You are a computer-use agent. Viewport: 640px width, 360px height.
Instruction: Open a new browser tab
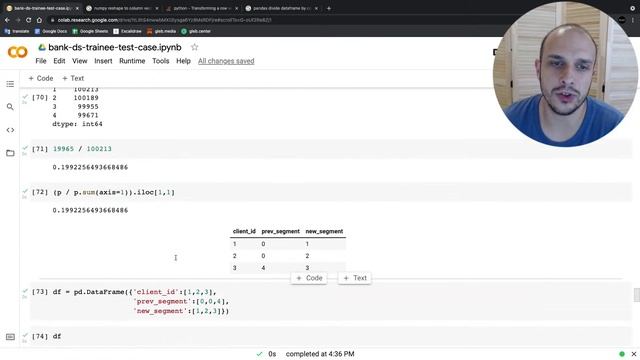329,8
